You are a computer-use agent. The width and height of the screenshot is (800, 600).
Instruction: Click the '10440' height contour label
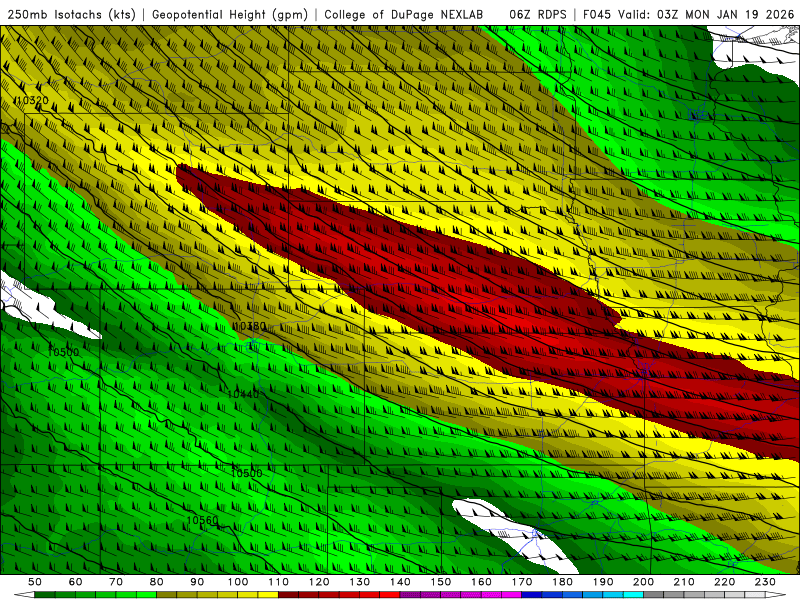tap(243, 394)
